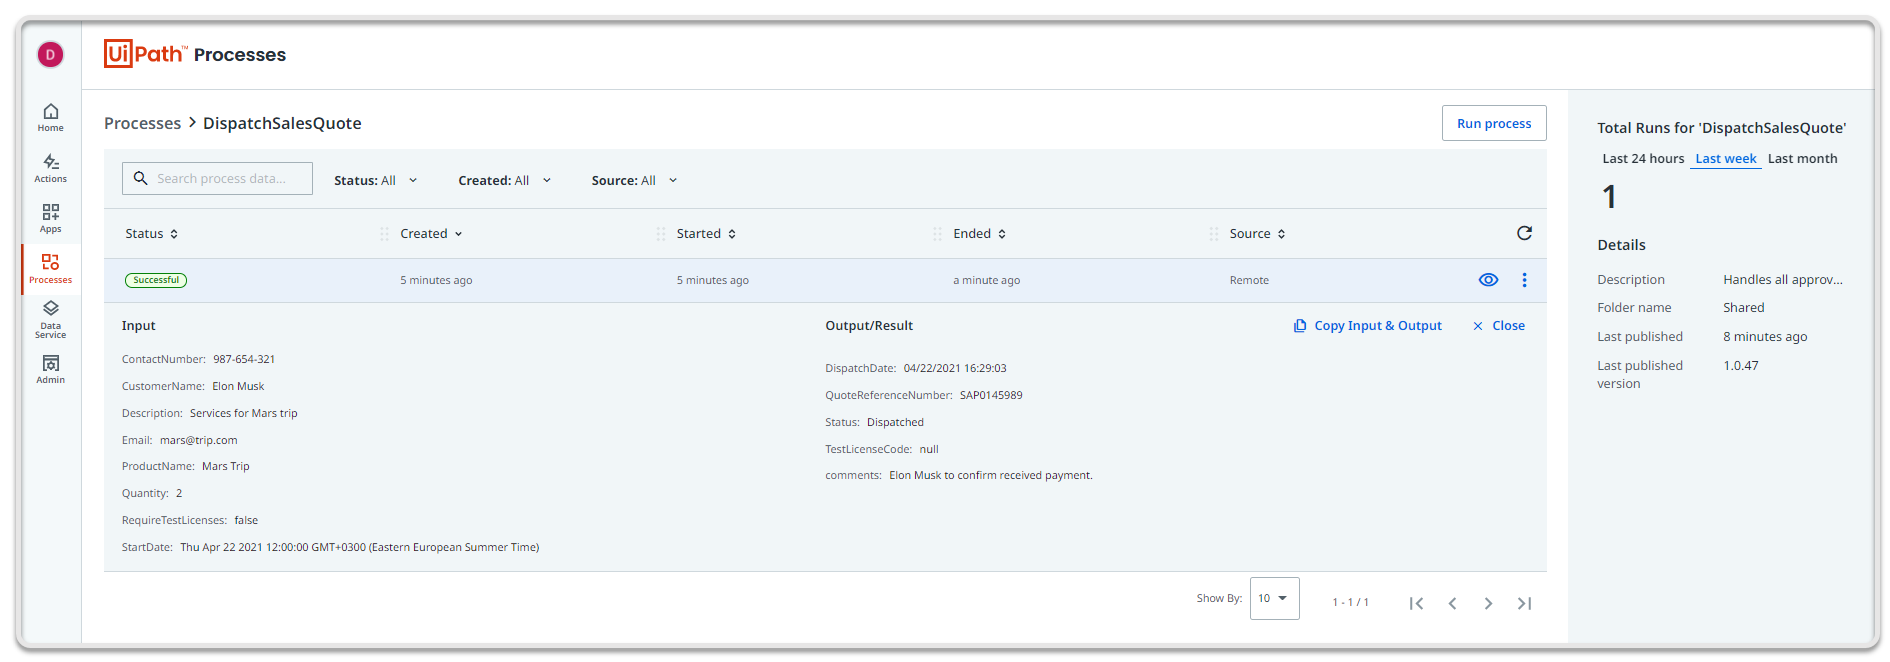Click the '8 minutes ago' published value

(1765, 336)
